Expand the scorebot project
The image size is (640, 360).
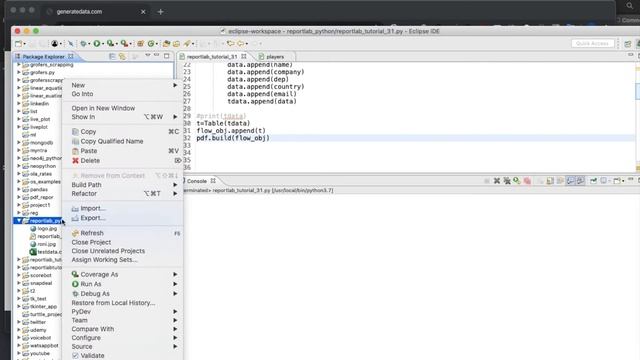pyautogui.click(x=19, y=275)
